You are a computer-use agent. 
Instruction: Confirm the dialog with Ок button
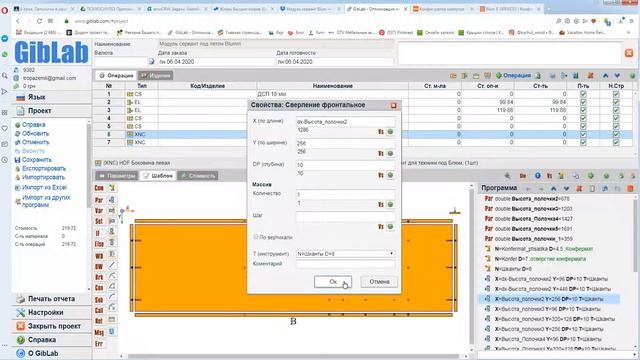(x=333, y=282)
